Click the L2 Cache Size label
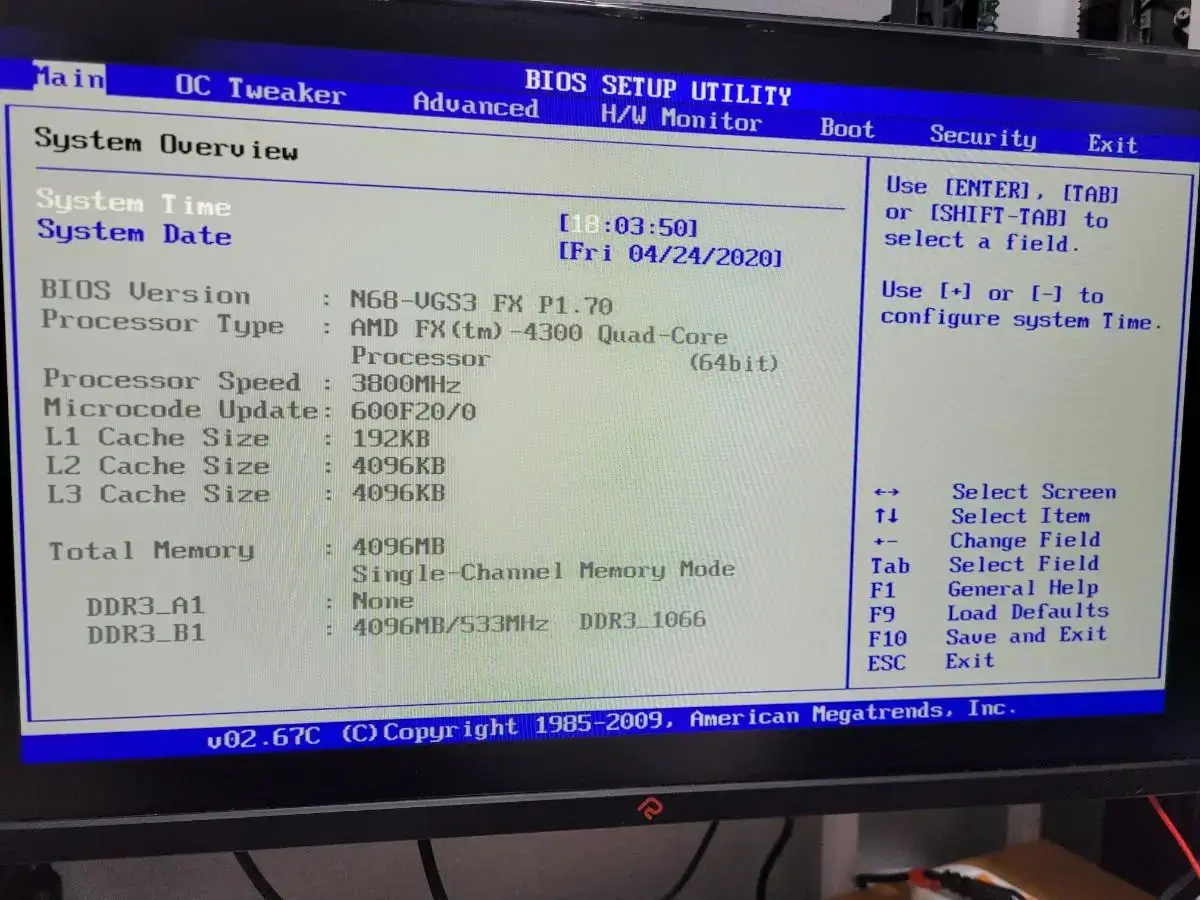The image size is (1200, 900). [x=158, y=465]
